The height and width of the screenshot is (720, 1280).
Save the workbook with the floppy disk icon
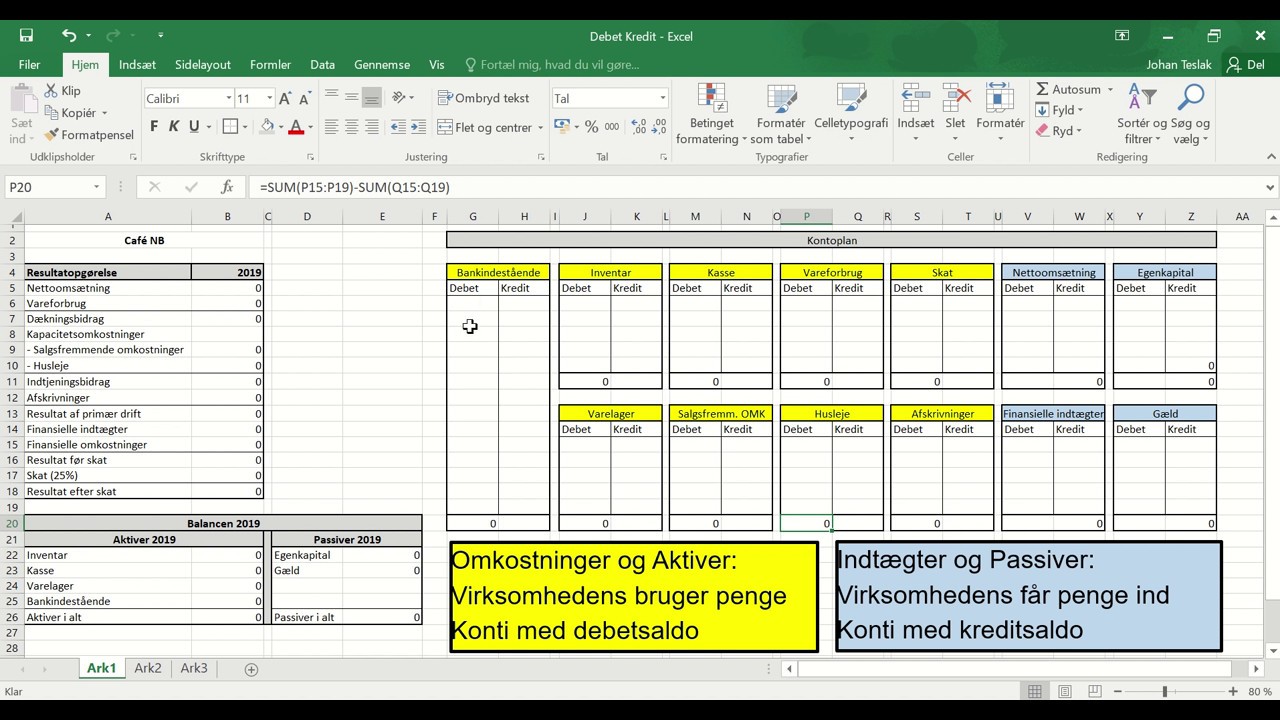26,36
